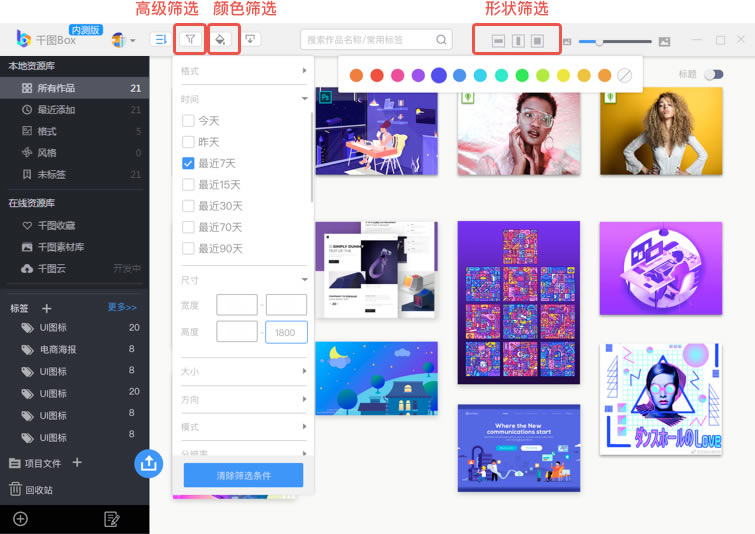Select 所有作品 in local library

tap(75, 88)
